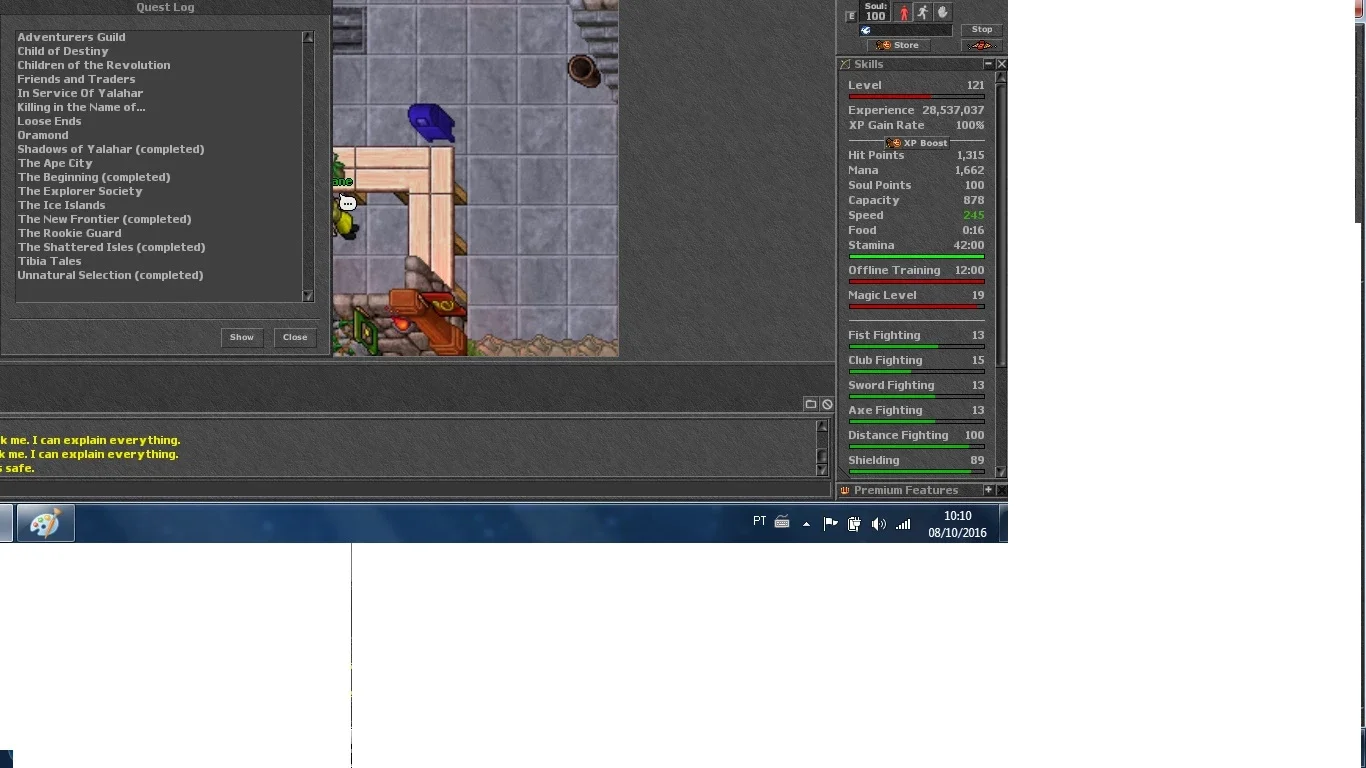Close the Skills panel
The image size is (1366, 768).
[1001, 64]
